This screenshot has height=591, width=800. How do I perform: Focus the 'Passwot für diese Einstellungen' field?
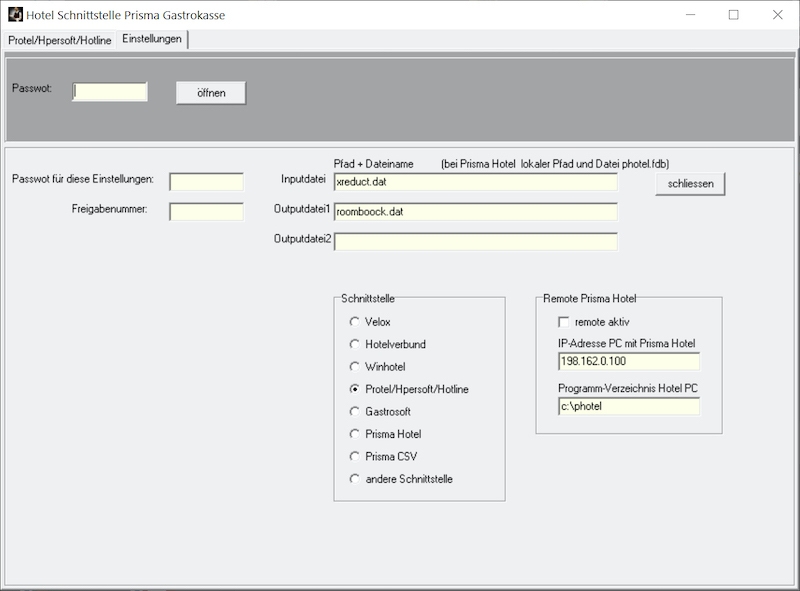click(x=207, y=182)
